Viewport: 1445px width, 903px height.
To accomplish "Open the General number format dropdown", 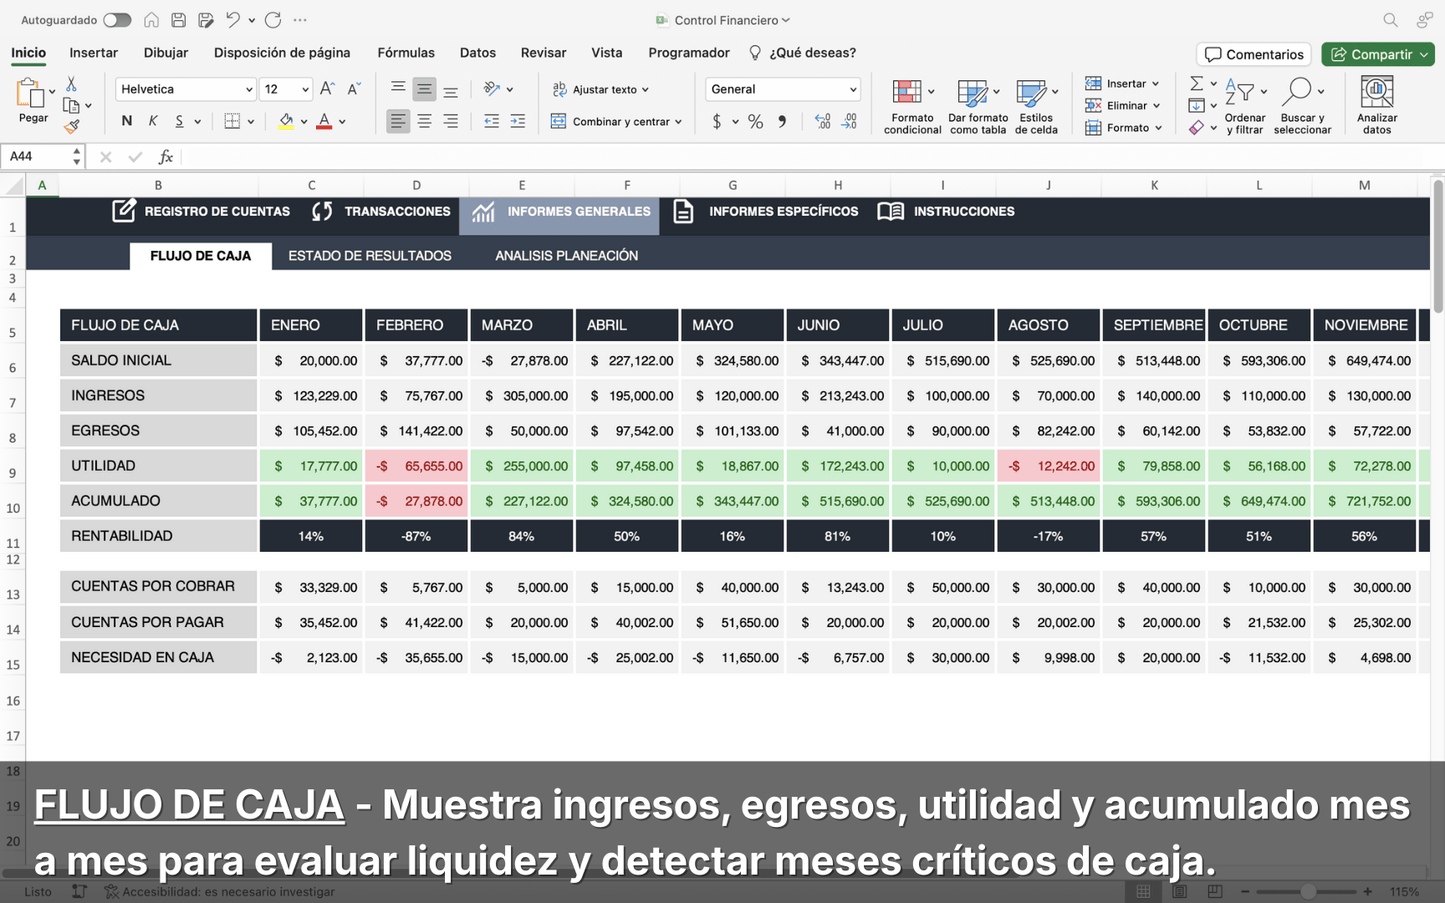I will coord(781,89).
